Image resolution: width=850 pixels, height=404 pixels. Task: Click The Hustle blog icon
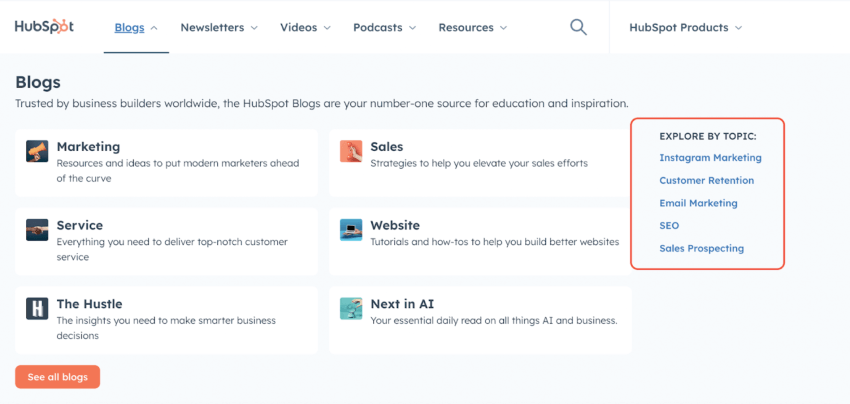(37, 308)
